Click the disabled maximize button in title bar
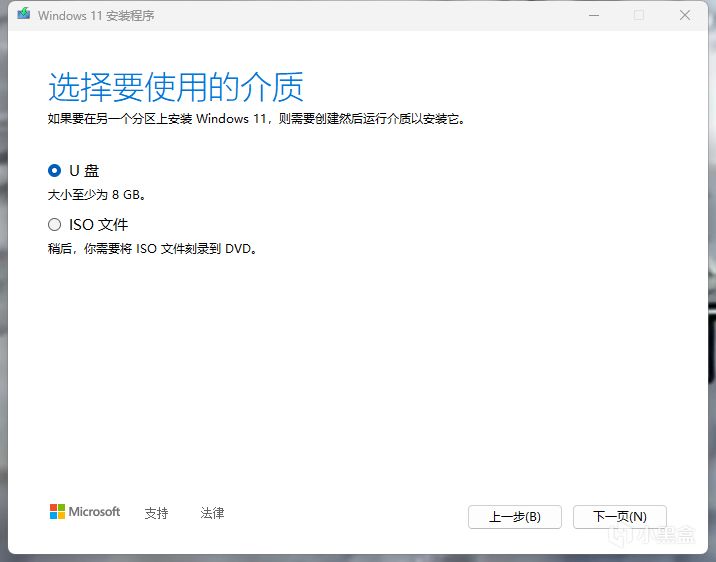 coord(639,15)
